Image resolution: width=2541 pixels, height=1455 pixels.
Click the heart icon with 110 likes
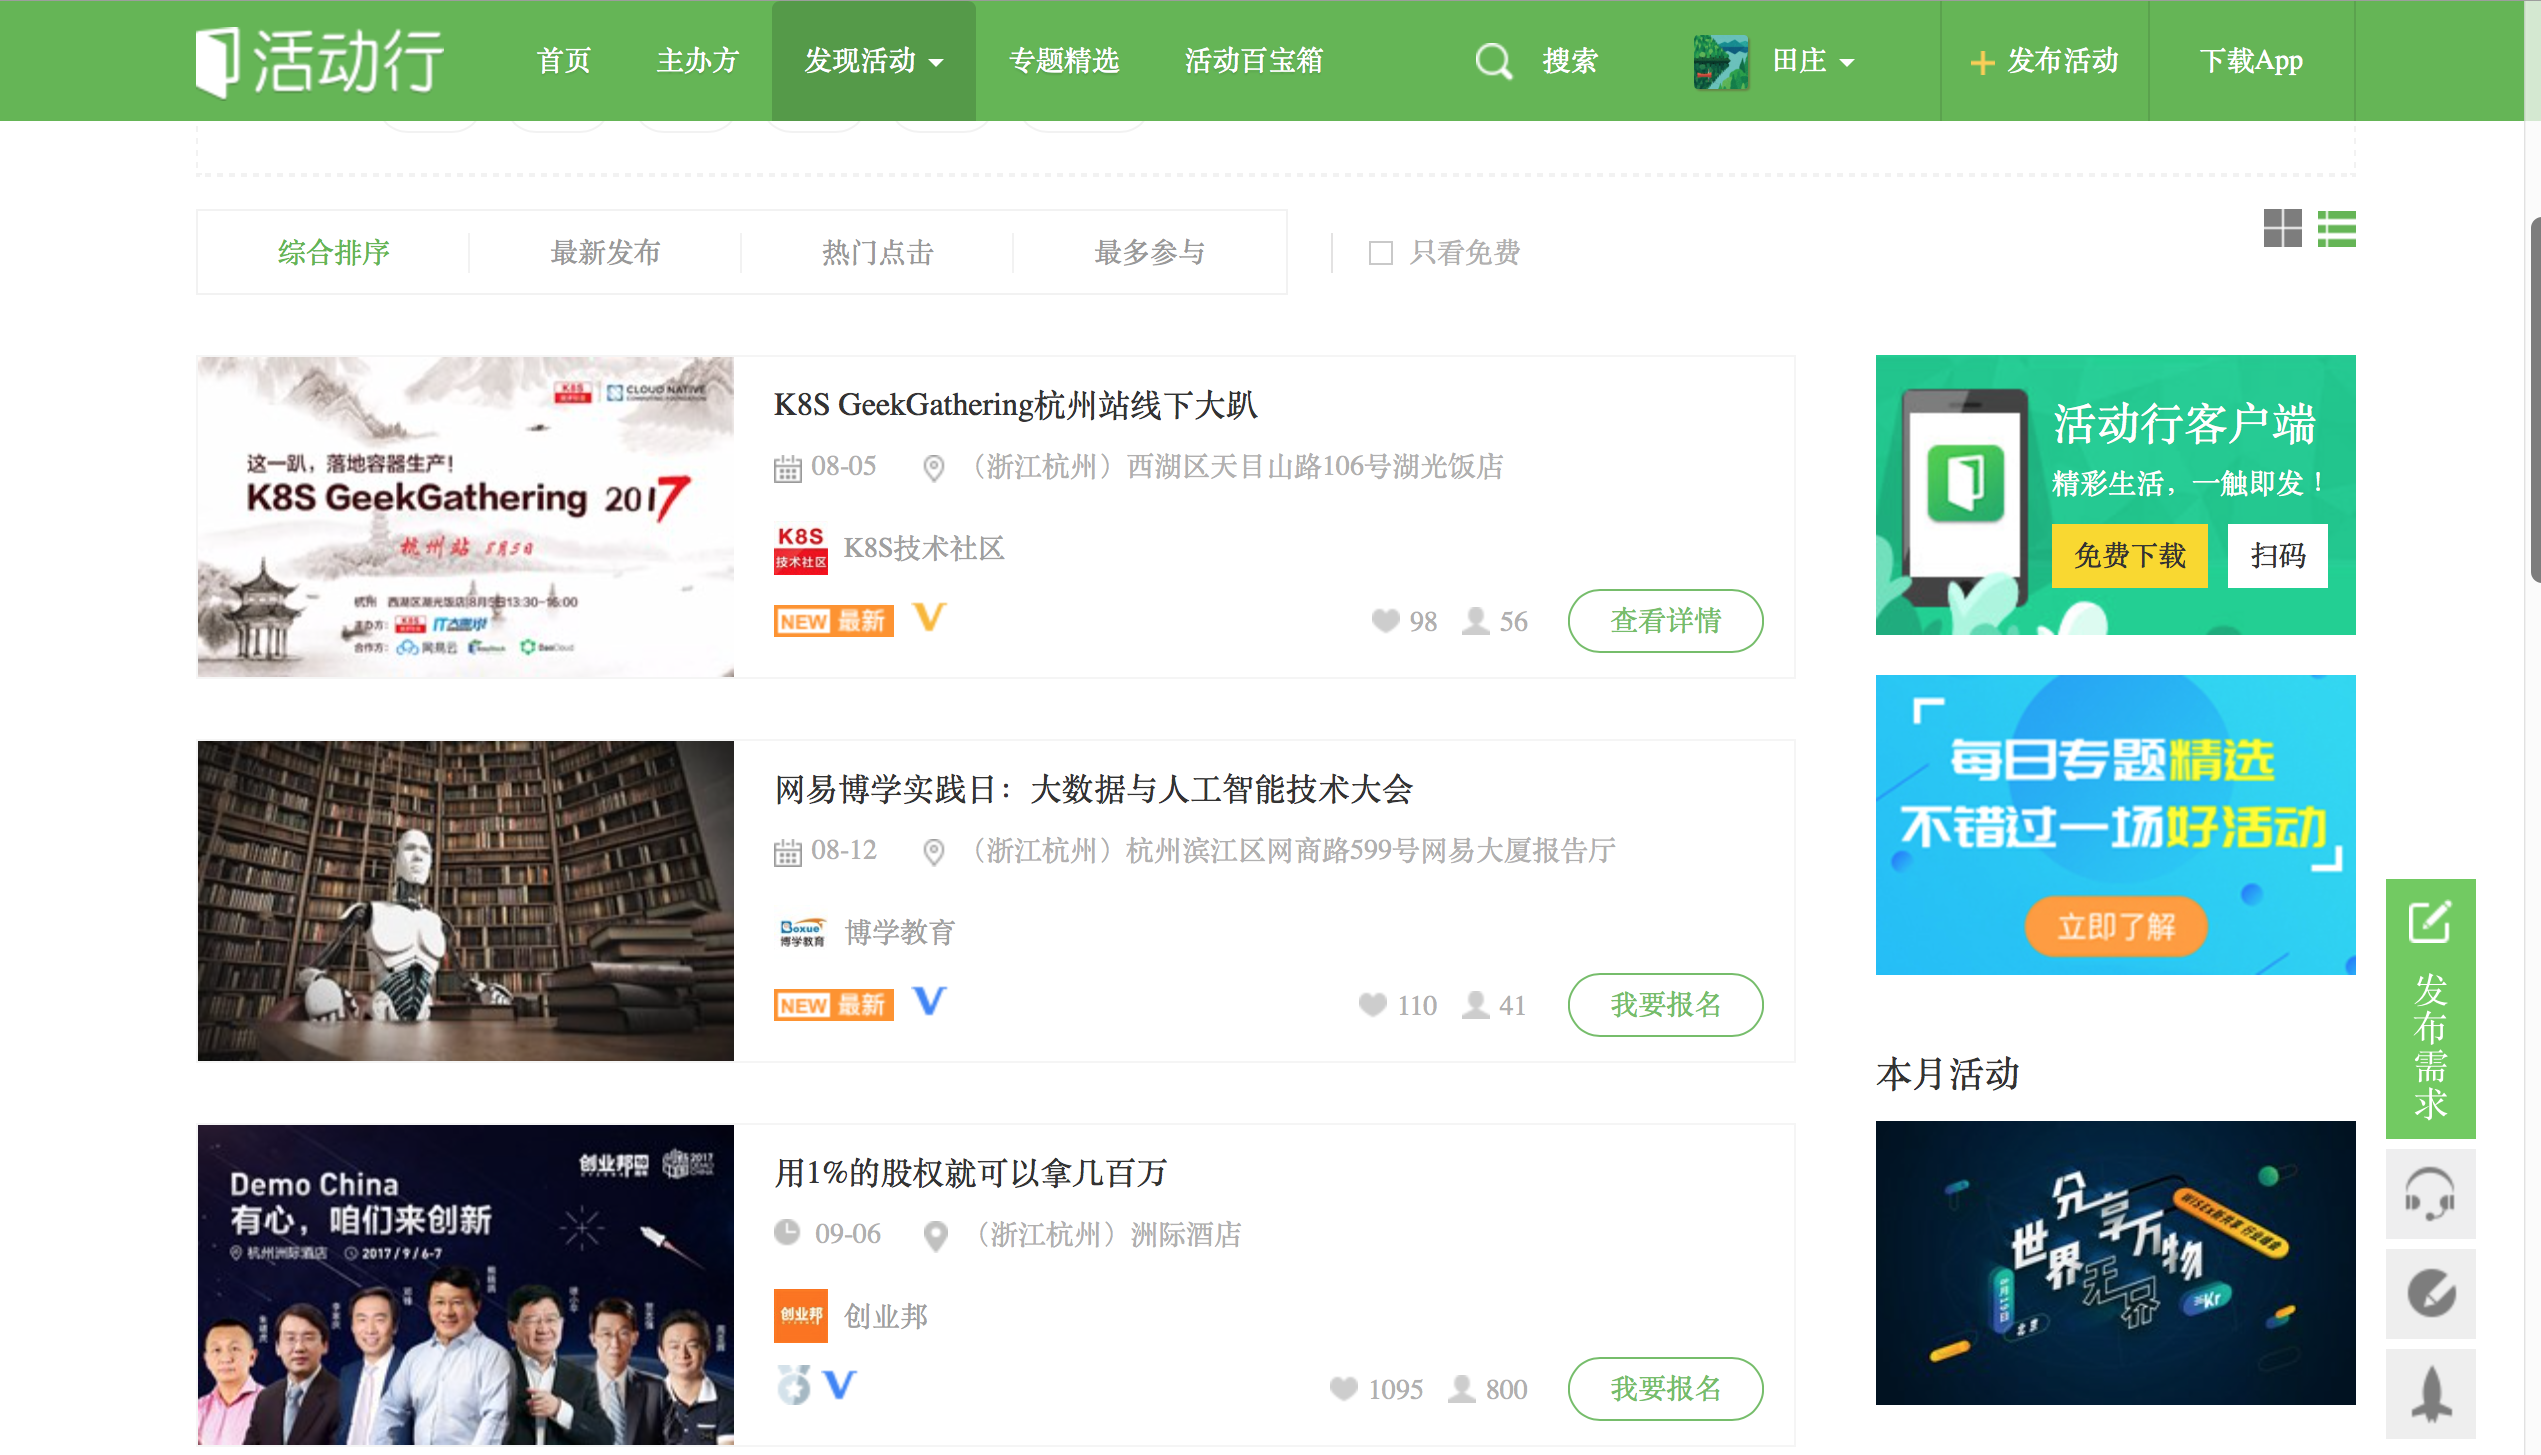point(1373,1005)
